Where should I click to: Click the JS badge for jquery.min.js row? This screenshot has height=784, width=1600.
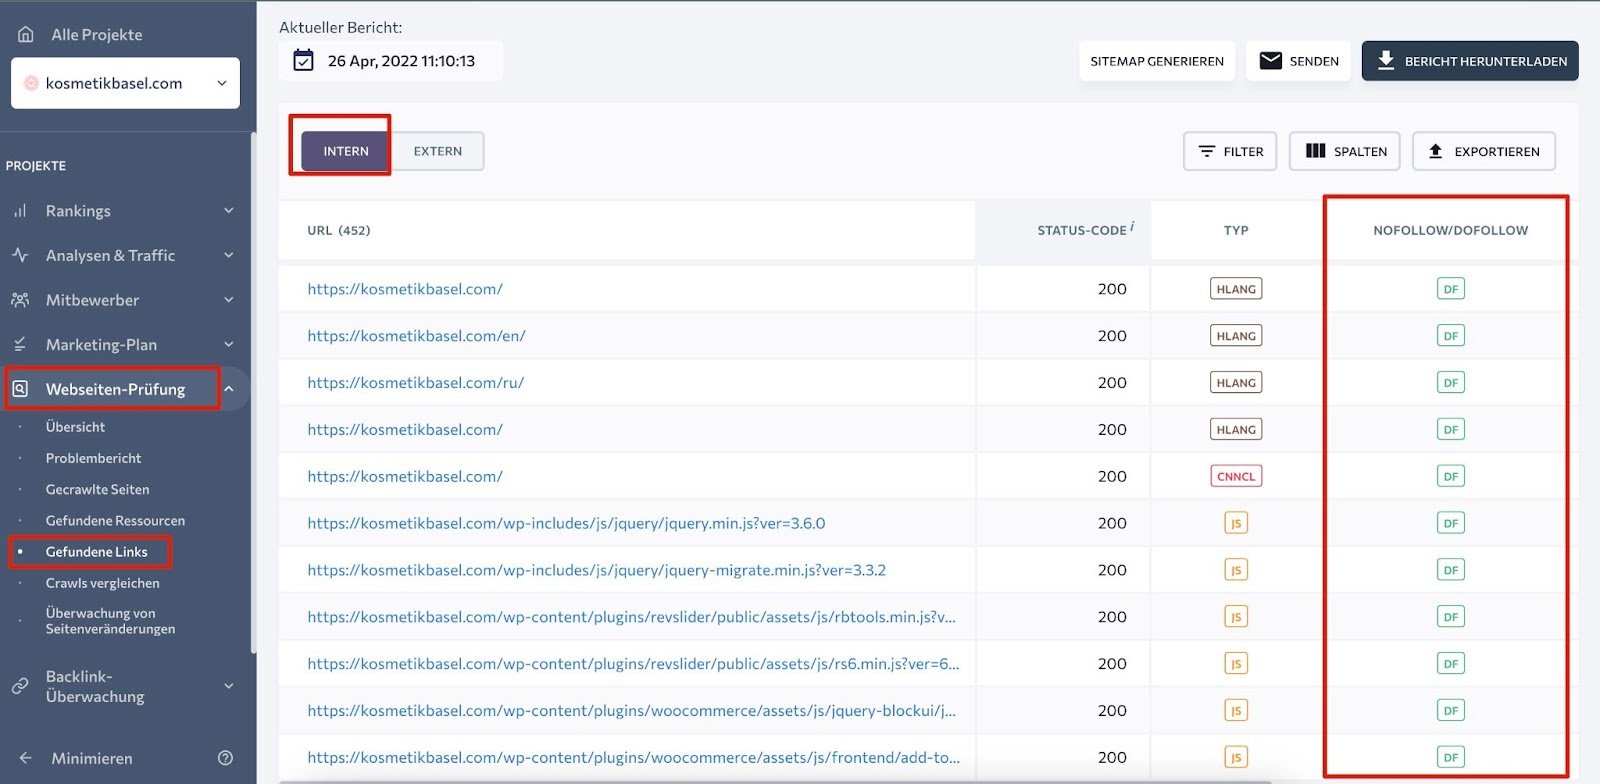tap(1236, 523)
